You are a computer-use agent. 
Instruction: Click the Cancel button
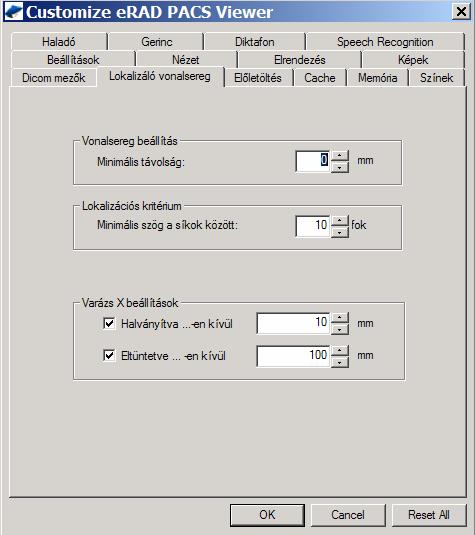point(348,515)
